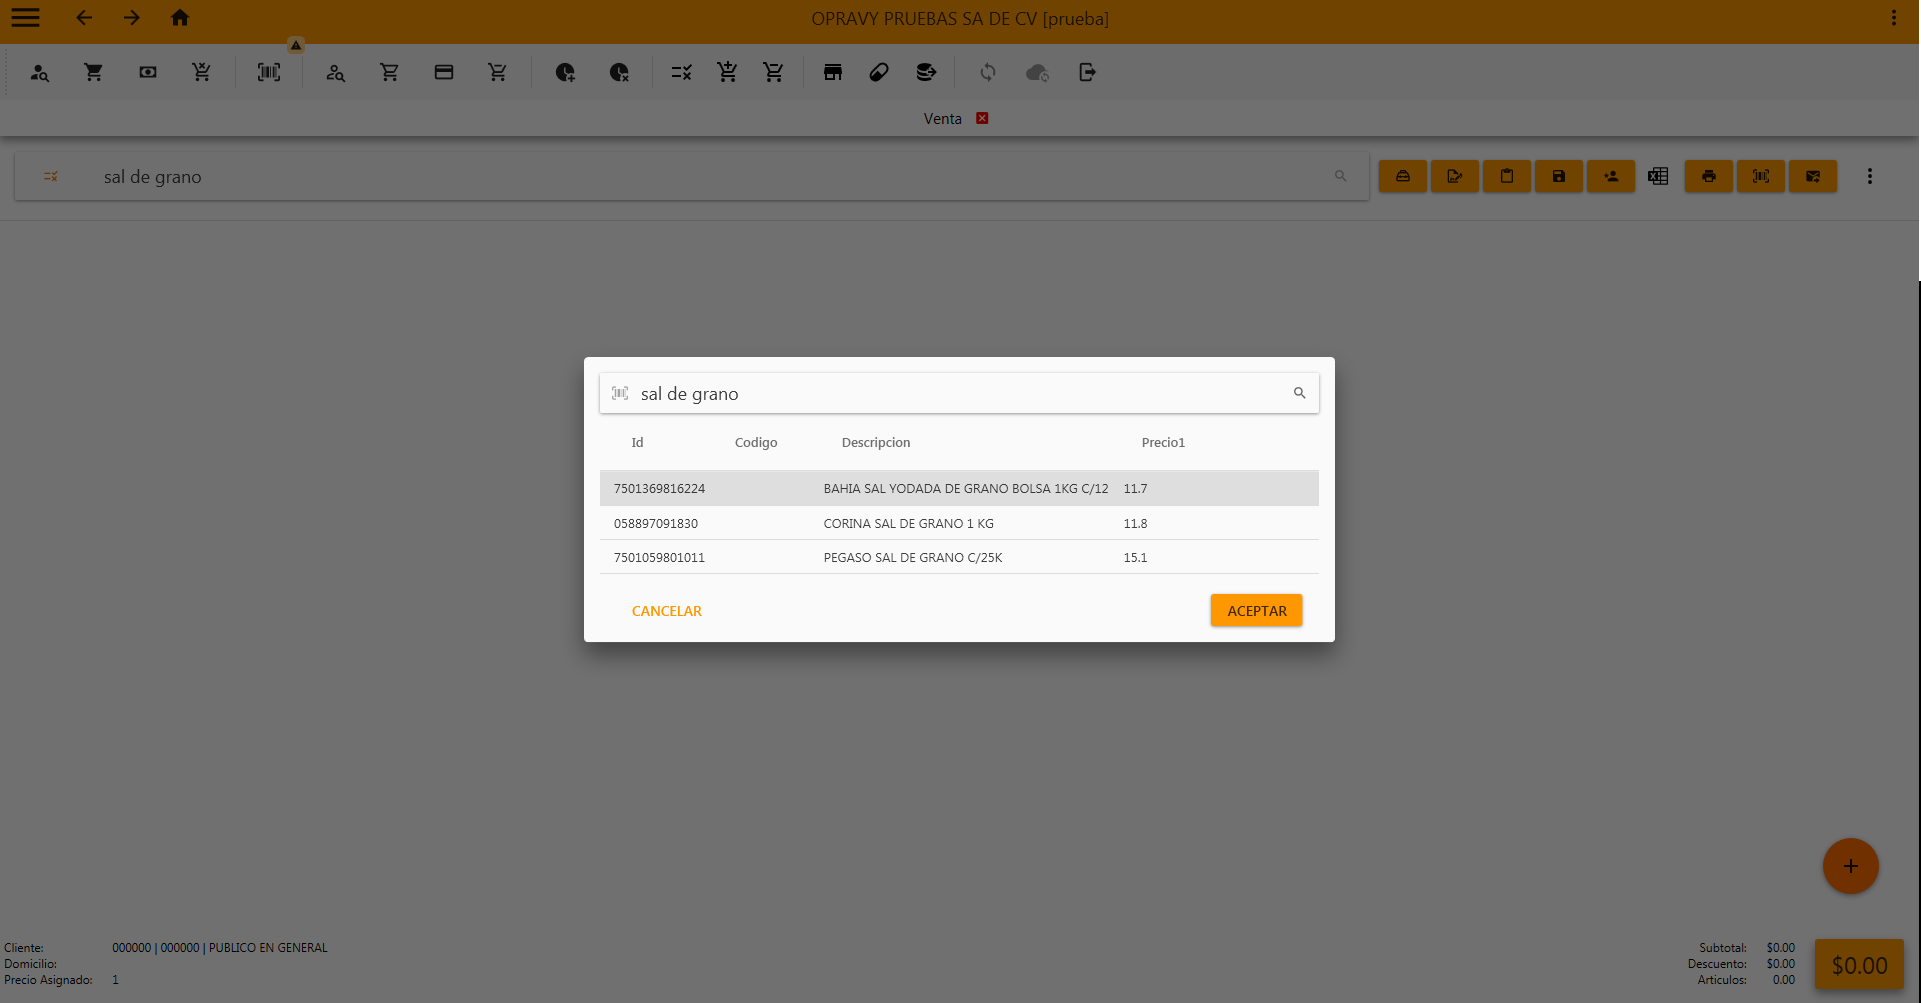Sort by the Codigo column header
The height and width of the screenshot is (1003, 1921).
point(756,442)
